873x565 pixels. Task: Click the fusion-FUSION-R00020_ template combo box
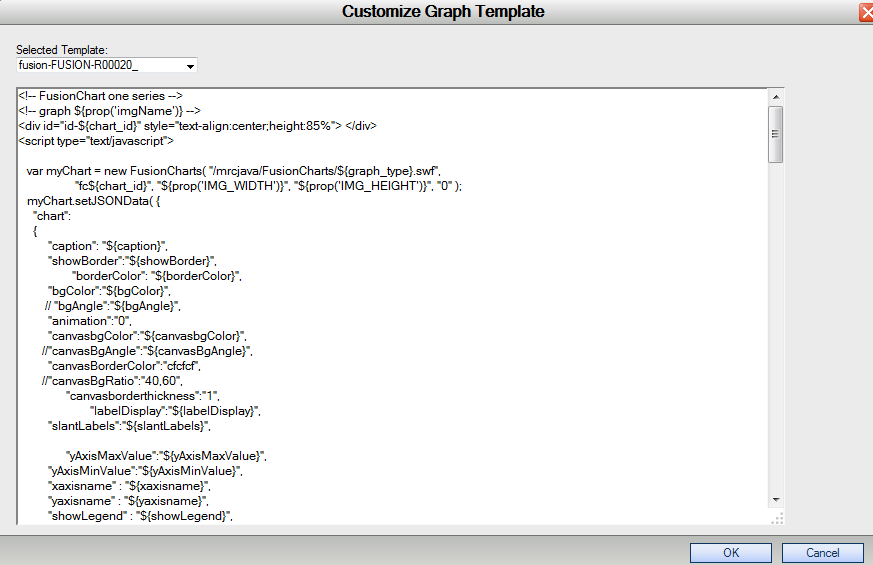tap(106, 65)
